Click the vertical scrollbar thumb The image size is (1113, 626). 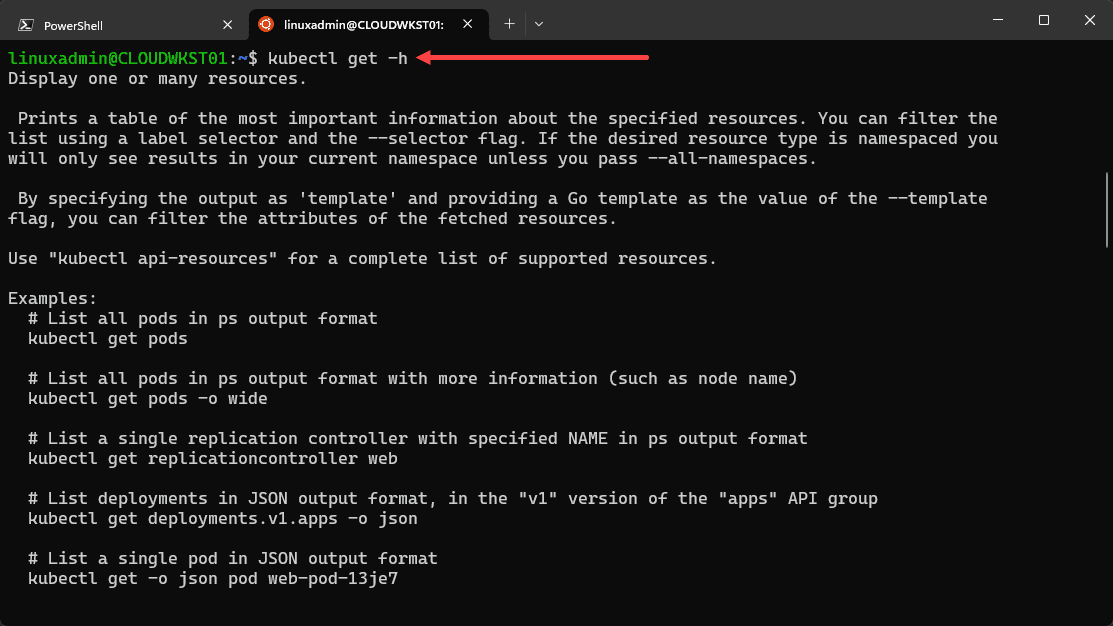pos(1107,209)
